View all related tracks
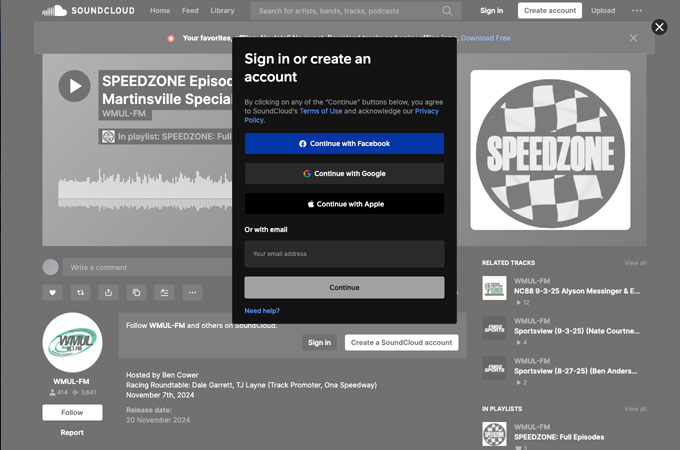This screenshot has height=450, width=680. coord(635,263)
